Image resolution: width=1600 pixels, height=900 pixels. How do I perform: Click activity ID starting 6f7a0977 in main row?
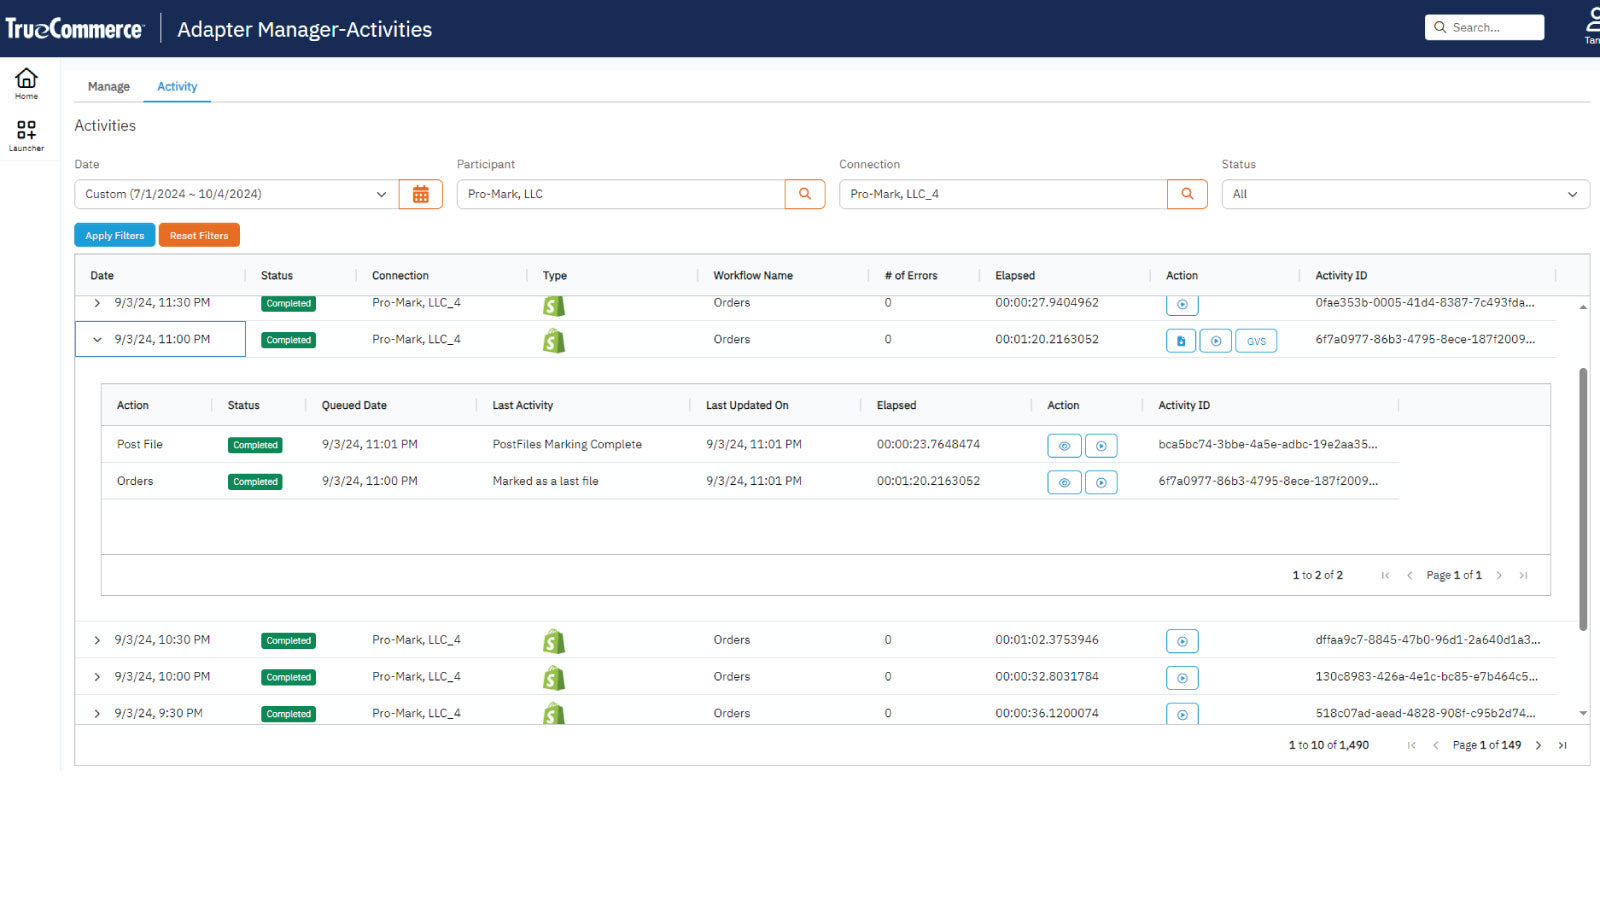pyautogui.click(x=1424, y=339)
